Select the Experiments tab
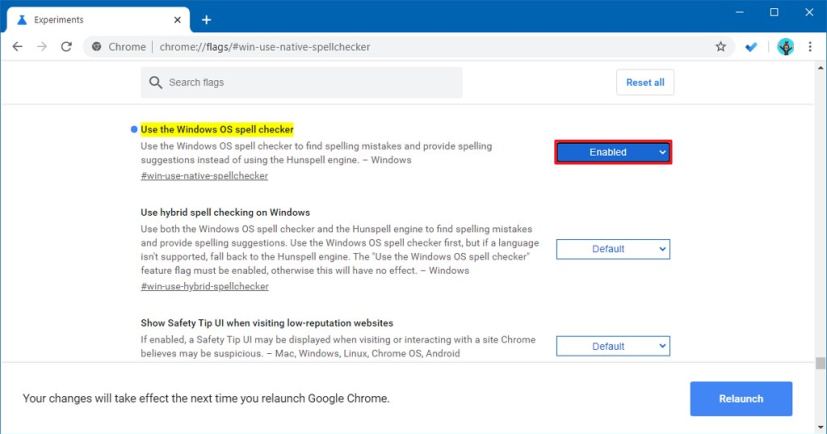The image size is (827, 434). 98,20
